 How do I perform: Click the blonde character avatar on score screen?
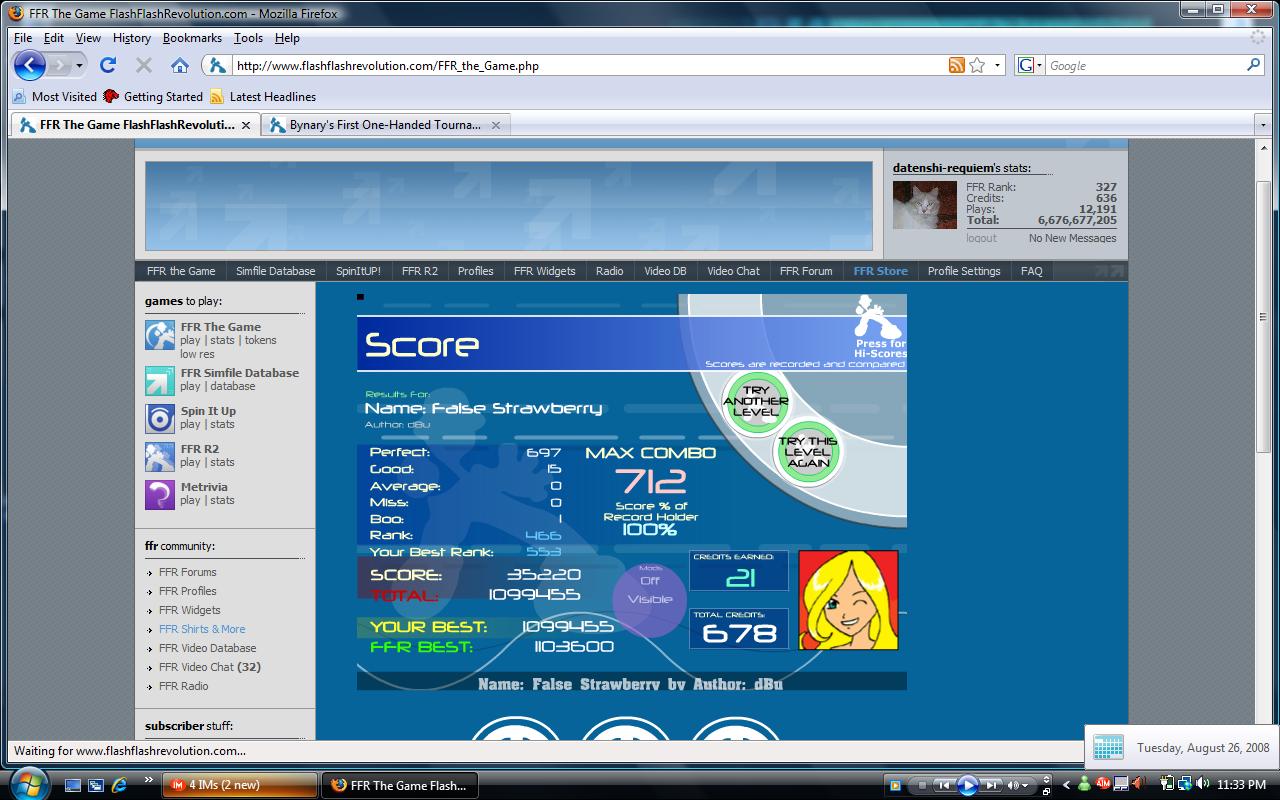tap(848, 600)
